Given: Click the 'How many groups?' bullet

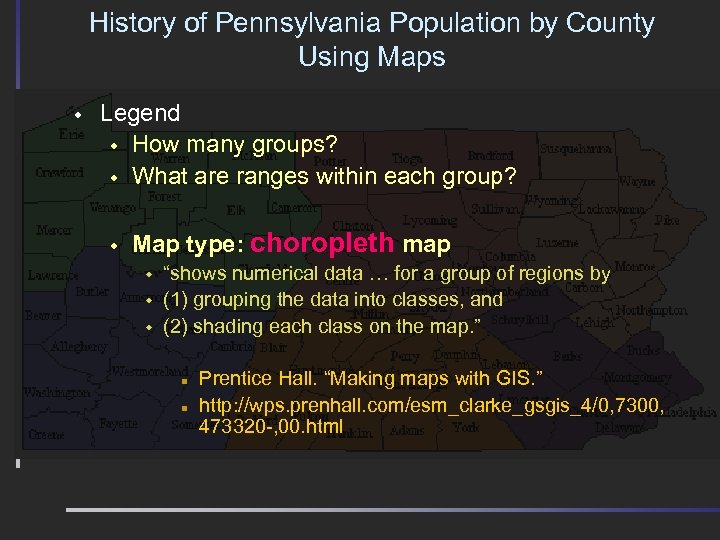Looking at the screenshot, I should (235, 145).
